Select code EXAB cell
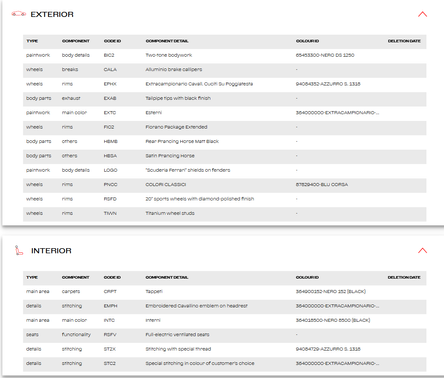This screenshot has width=444, height=378. click(110, 98)
